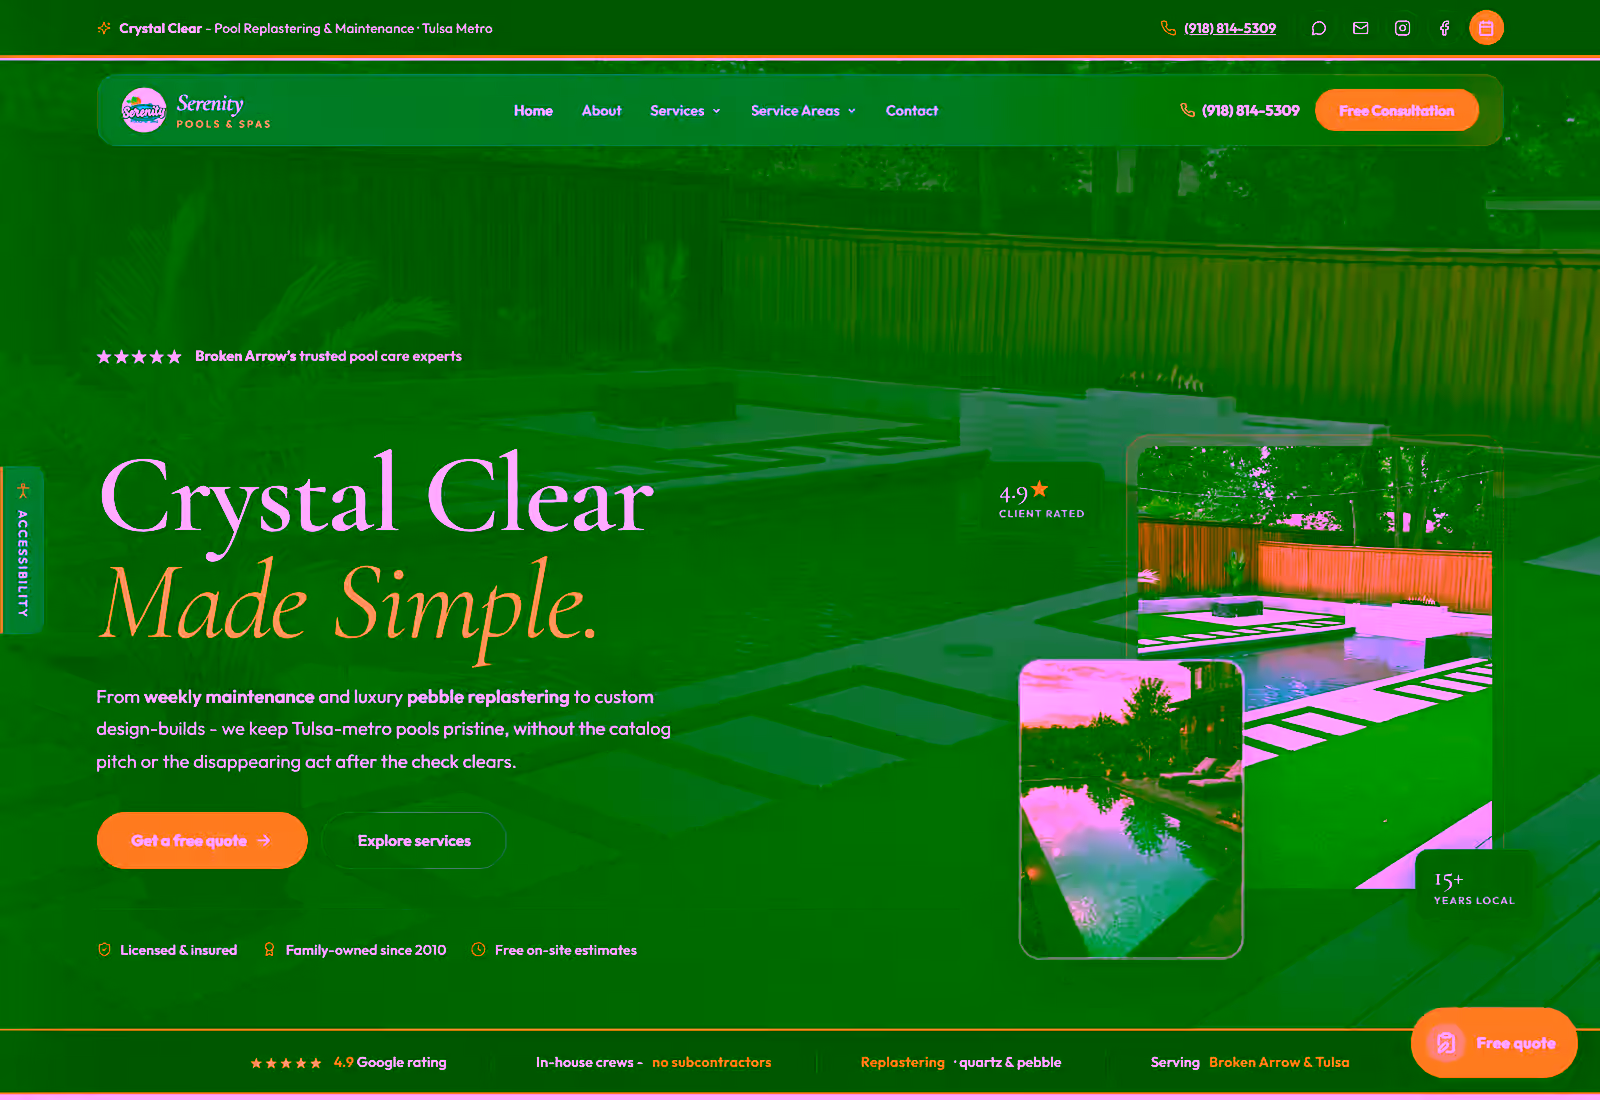Open the Facebook icon in top bar
1600x1100 pixels.
pyautogui.click(x=1445, y=28)
